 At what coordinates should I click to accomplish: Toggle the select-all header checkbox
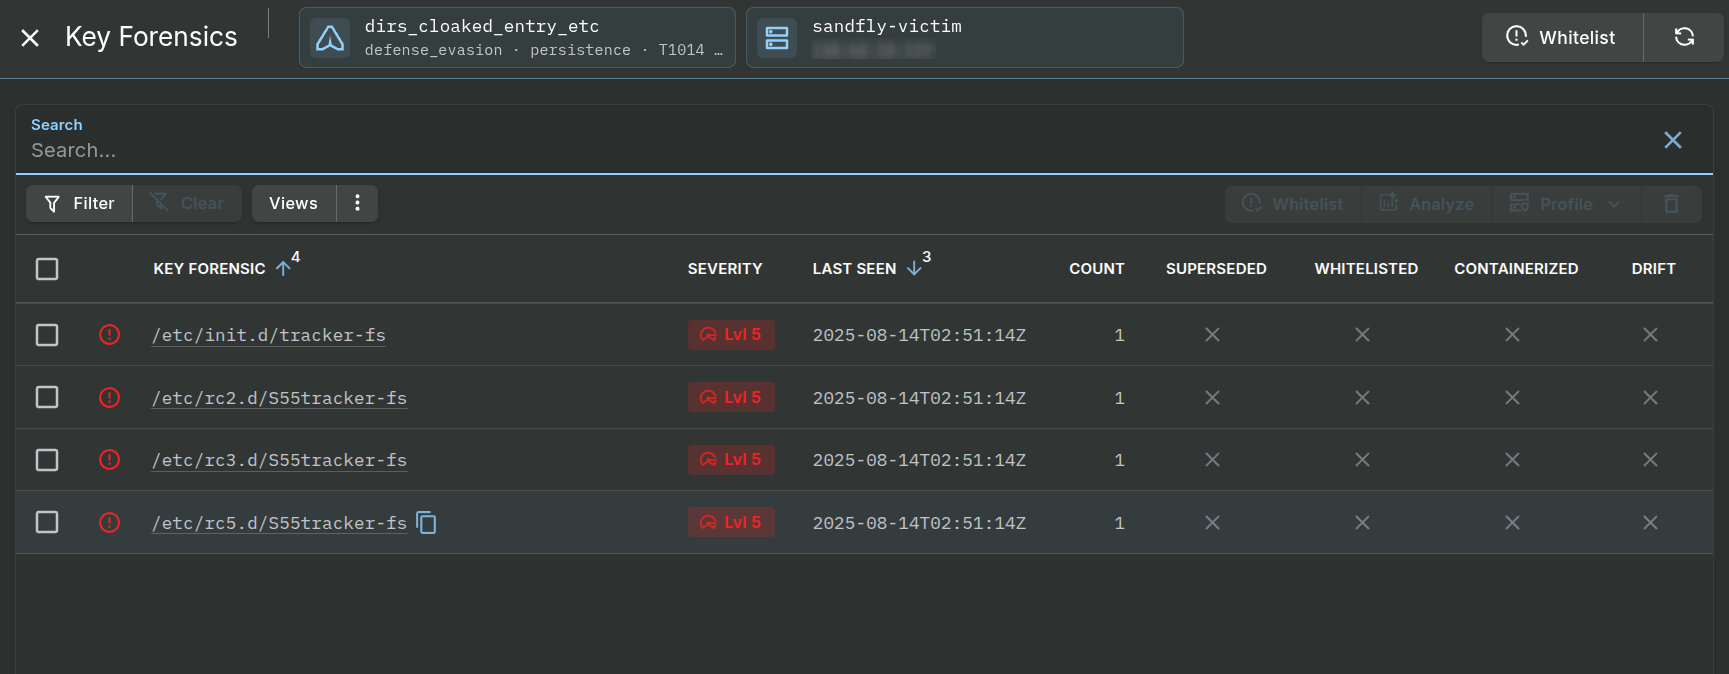[47, 269]
